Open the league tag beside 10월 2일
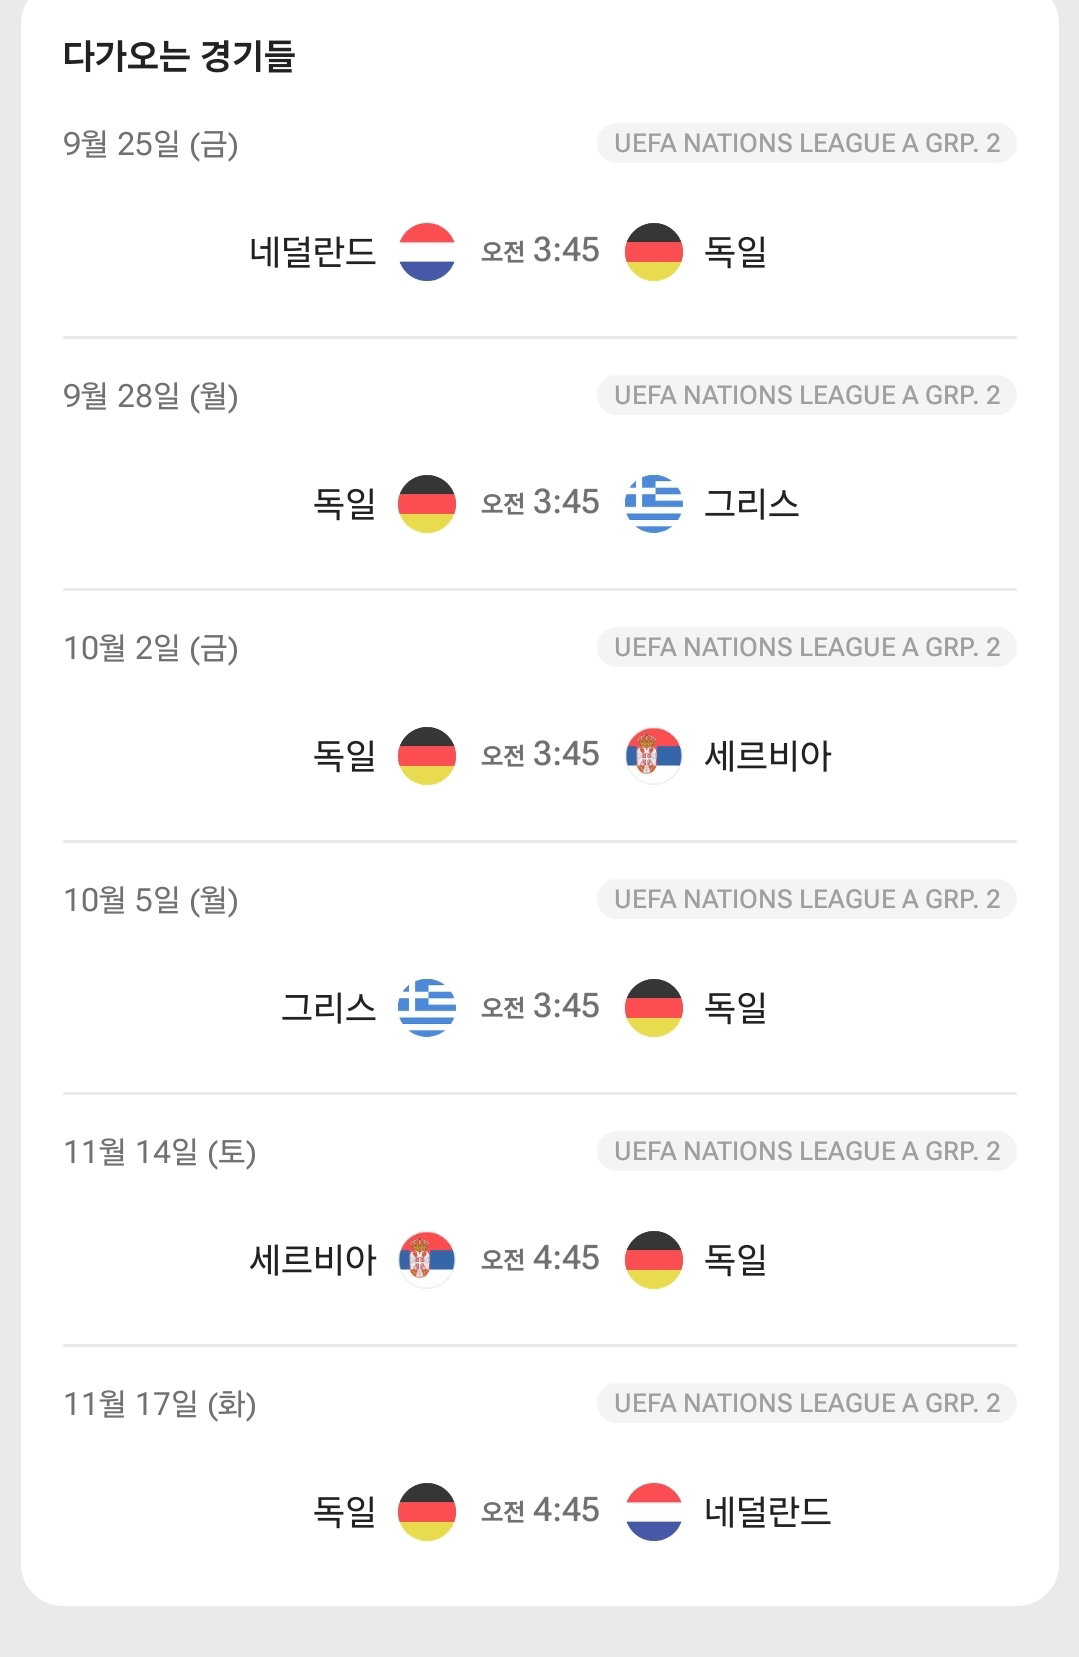The height and width of the screenshot is (1657, 1079). (807, 647)
